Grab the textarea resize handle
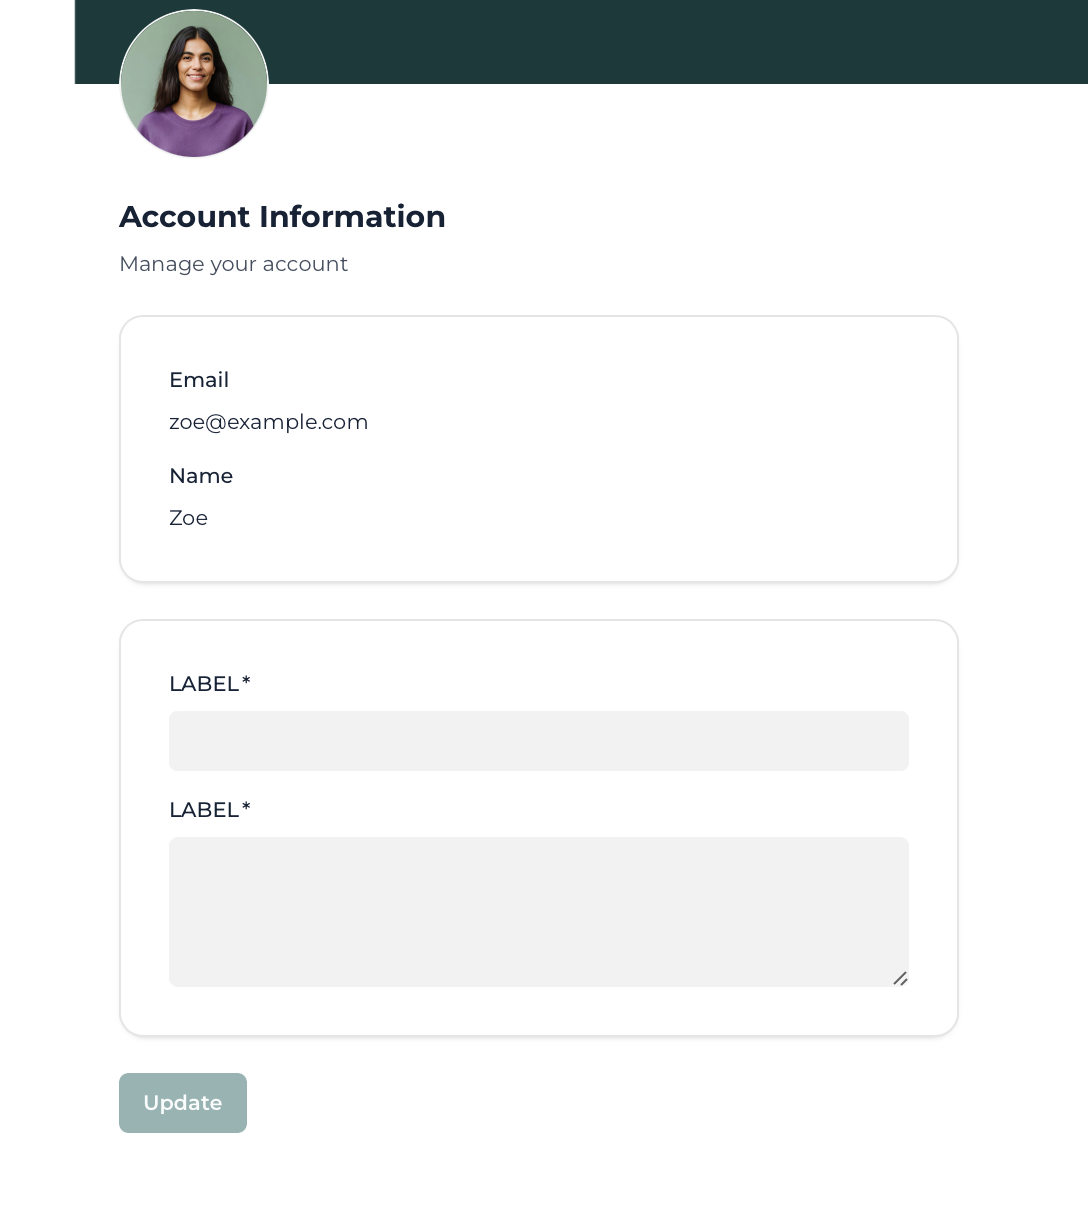 tap(900, 979)
